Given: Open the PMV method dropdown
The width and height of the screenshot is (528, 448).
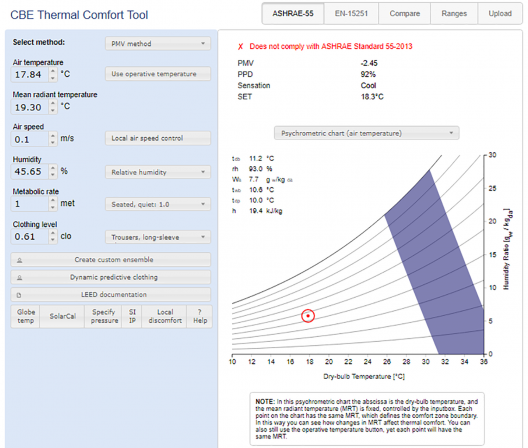Looking at the screenshot, I should 158,43.
